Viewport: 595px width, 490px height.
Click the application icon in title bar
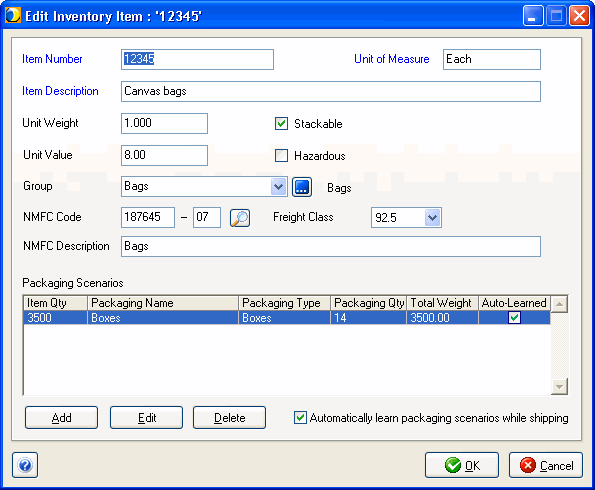[x=13, y=16]
